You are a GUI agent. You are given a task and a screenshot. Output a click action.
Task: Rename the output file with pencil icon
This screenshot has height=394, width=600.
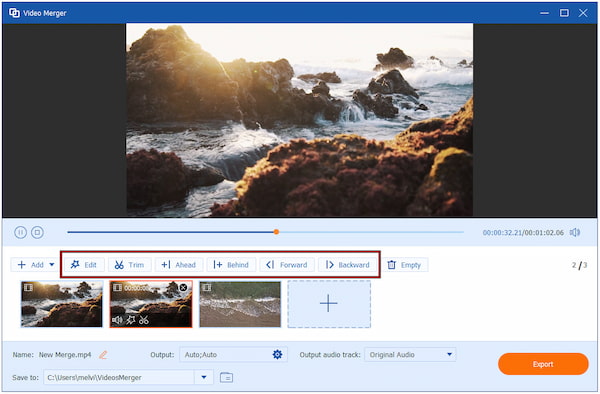pos(103,355)
